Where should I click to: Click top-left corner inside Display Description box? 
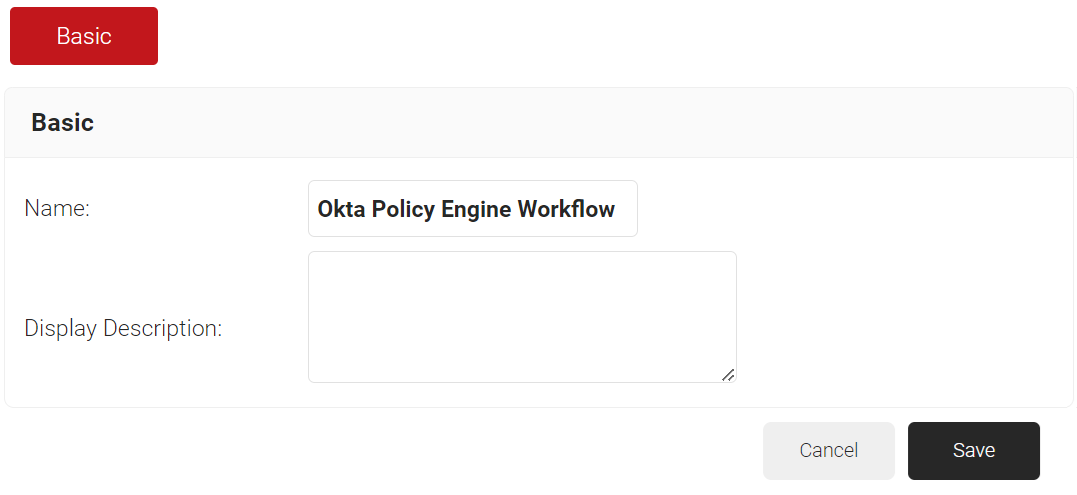pos(318,262)
